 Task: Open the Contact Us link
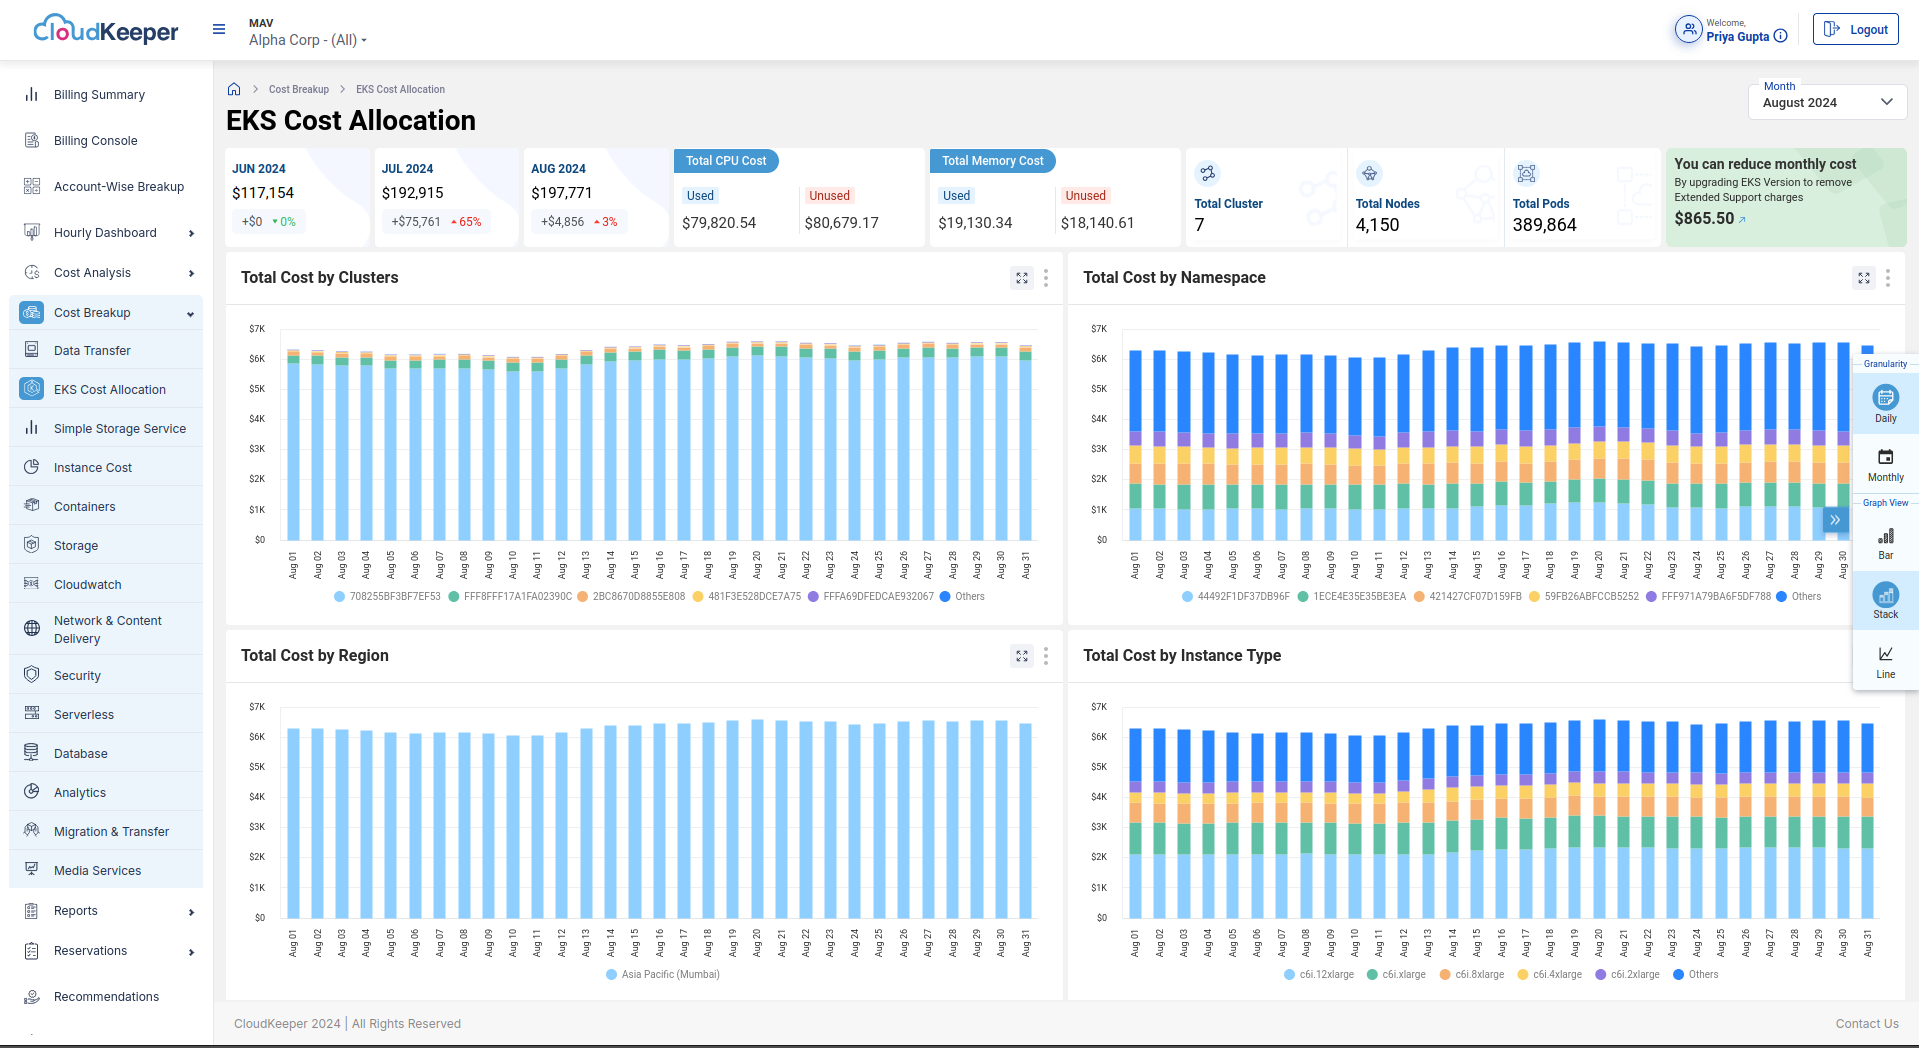(x=1866, y=1023)
